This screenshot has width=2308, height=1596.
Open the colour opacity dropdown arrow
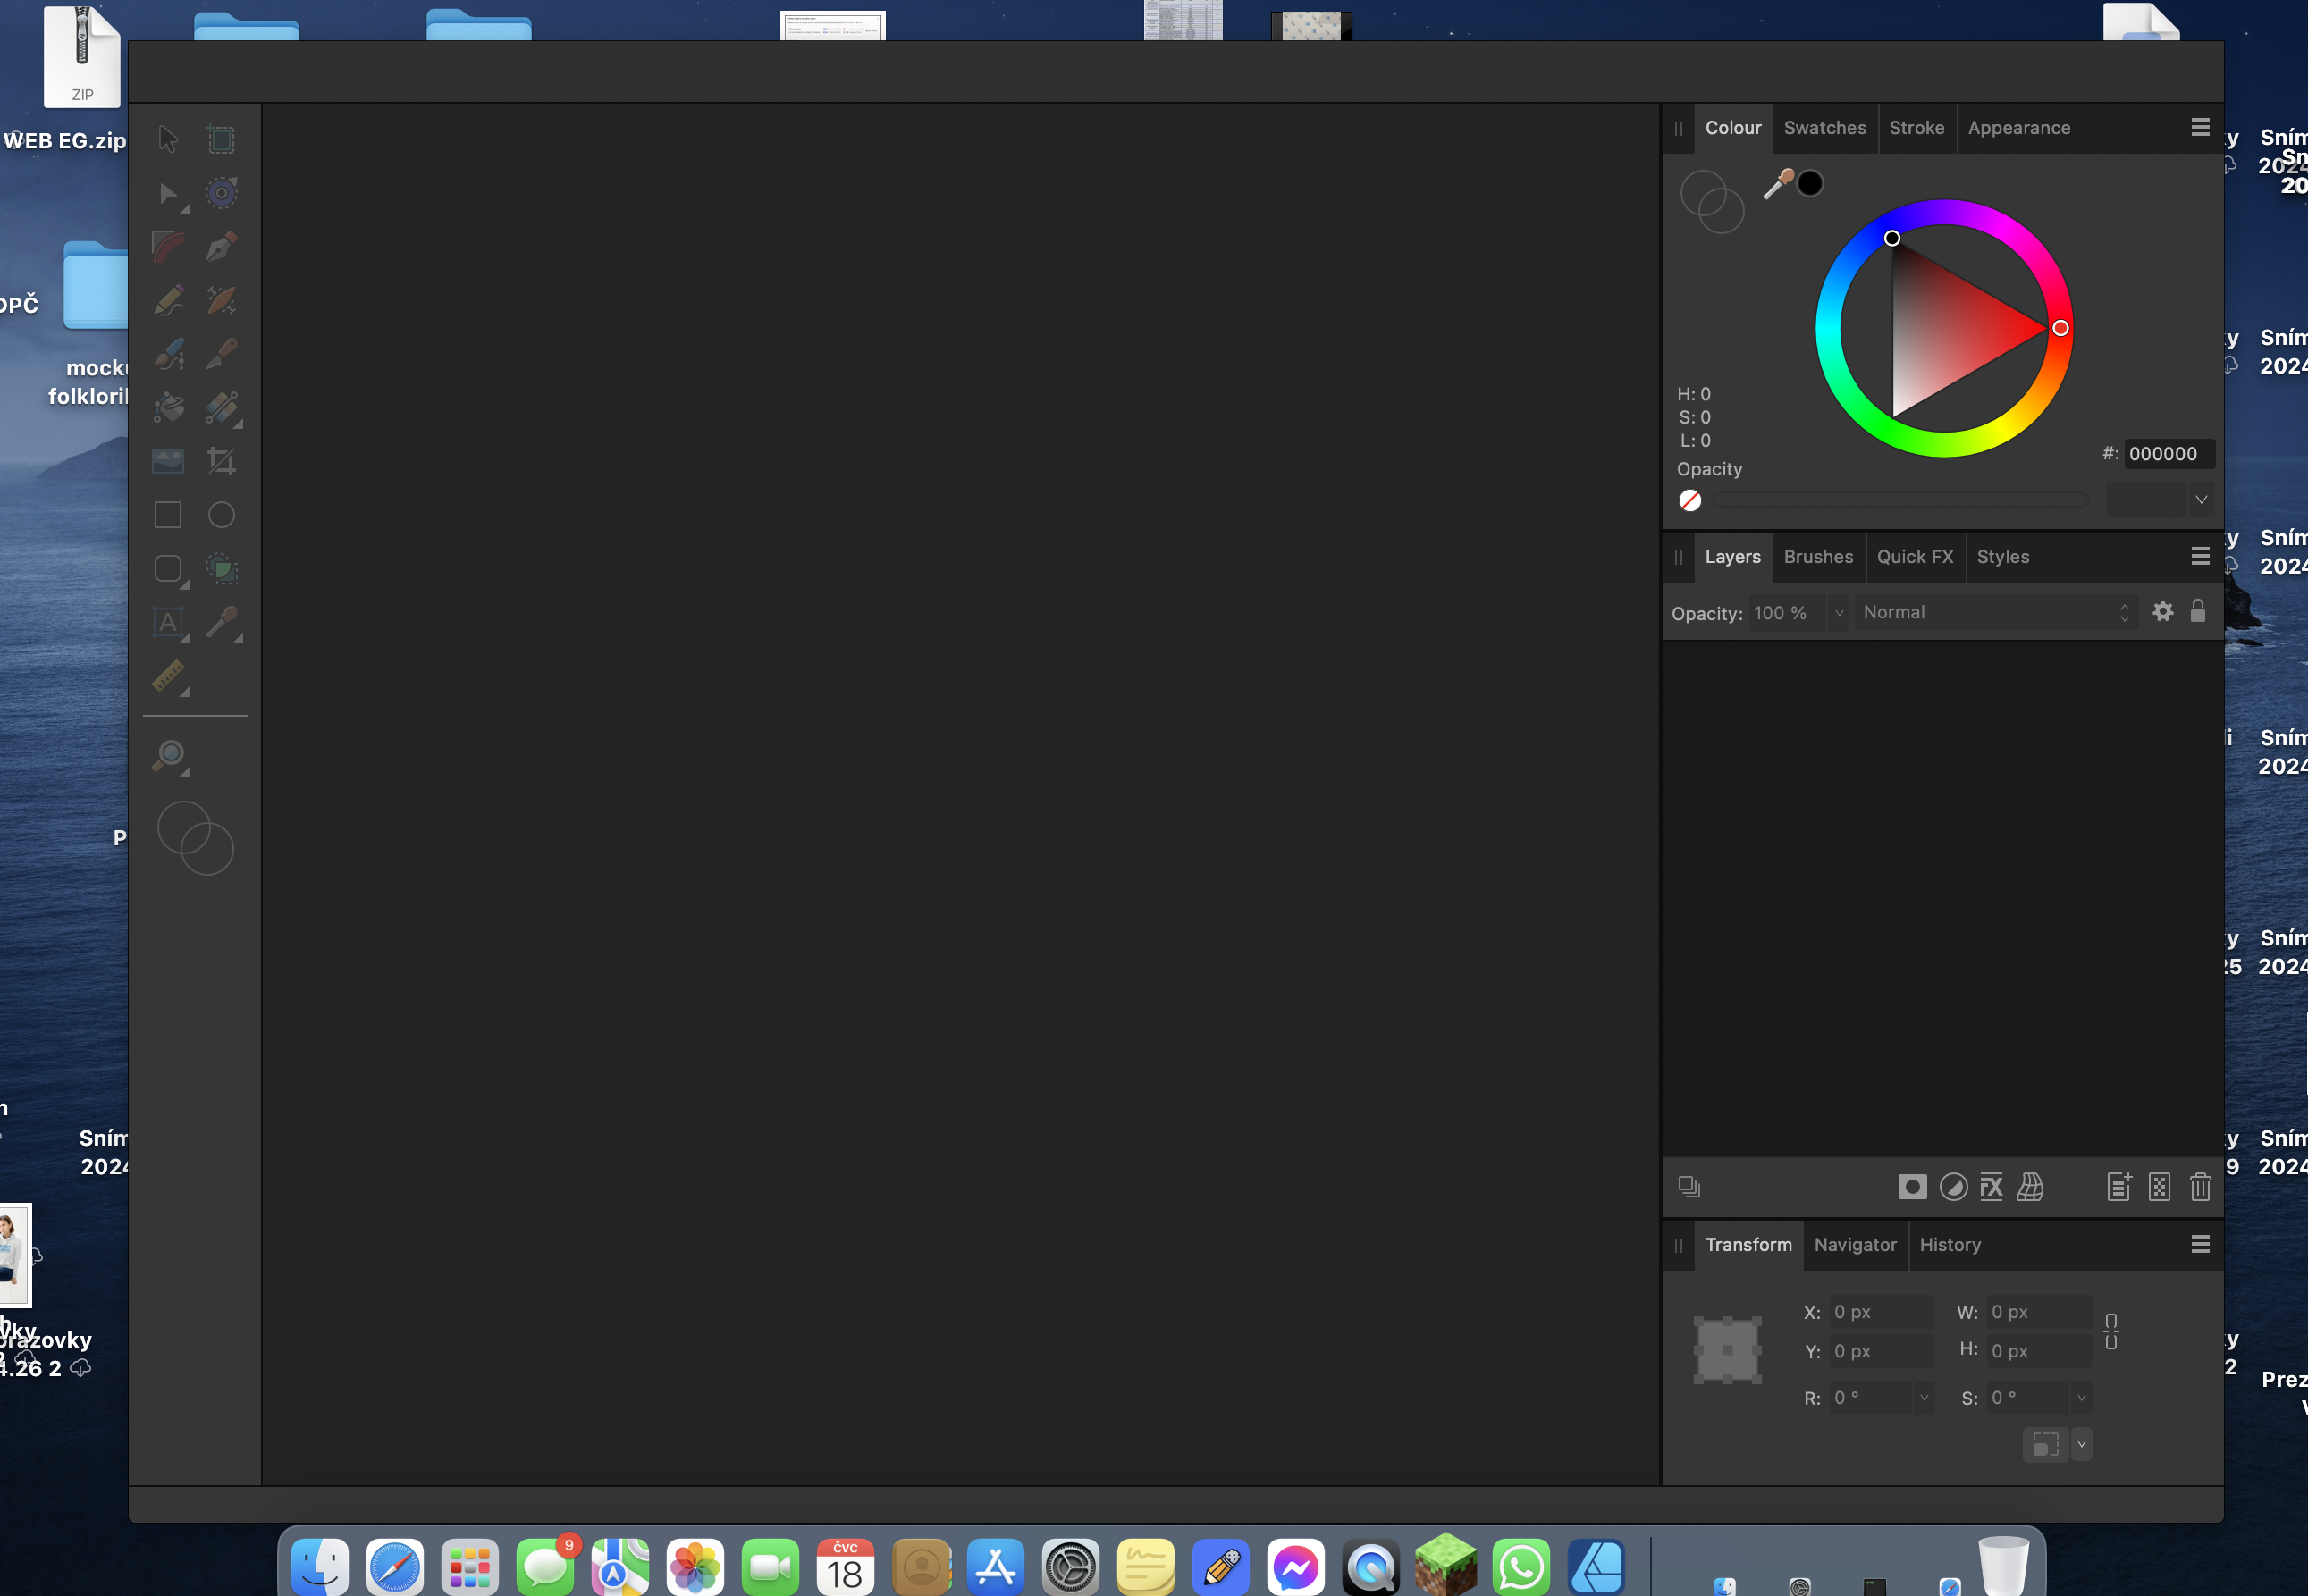[x=2201, y=500]
